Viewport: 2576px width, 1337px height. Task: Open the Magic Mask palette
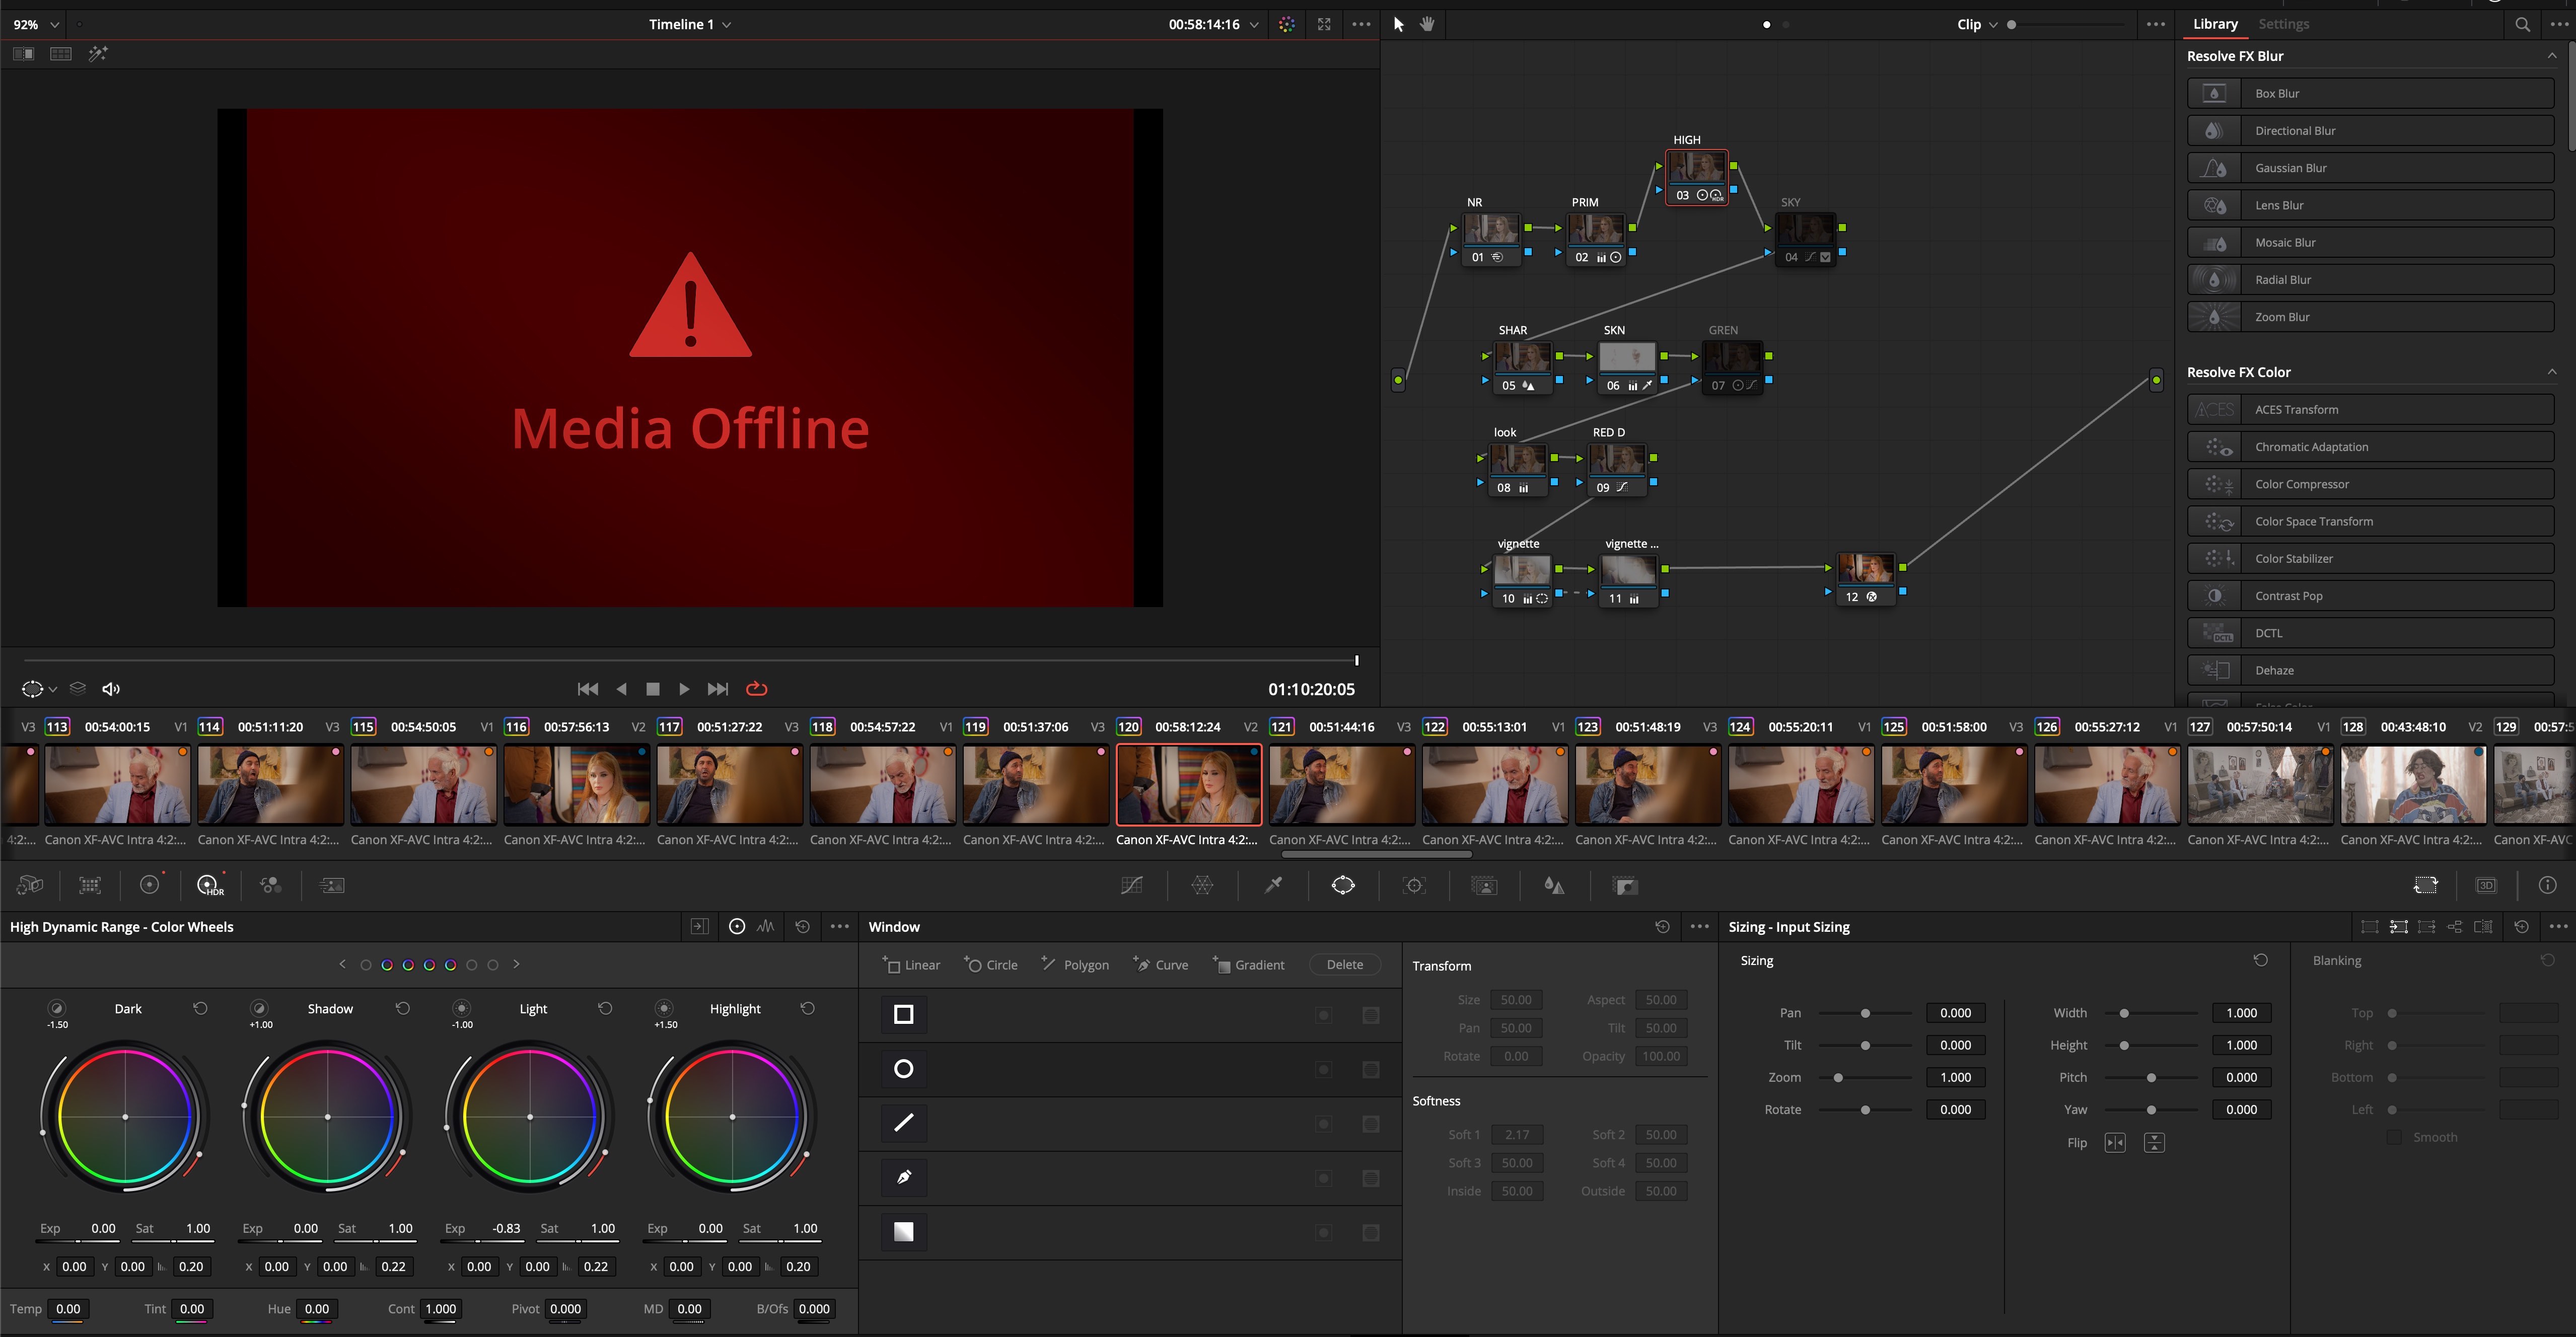coord(1484,885)
